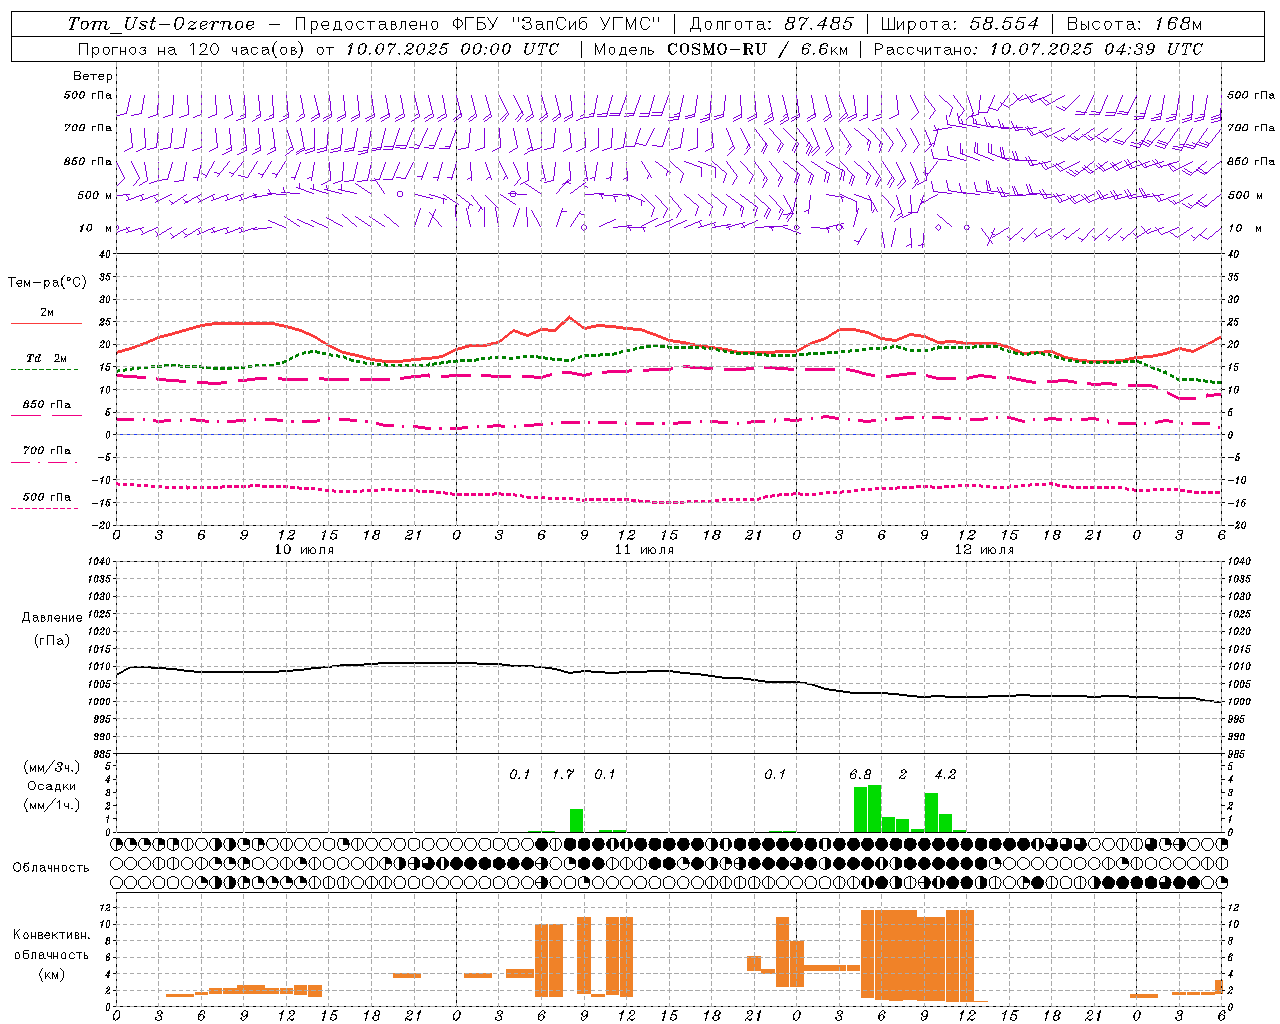1280x1024 pixels.
Task: Select the Тем-ра(°C) temperature axis label
Action: 47,283
